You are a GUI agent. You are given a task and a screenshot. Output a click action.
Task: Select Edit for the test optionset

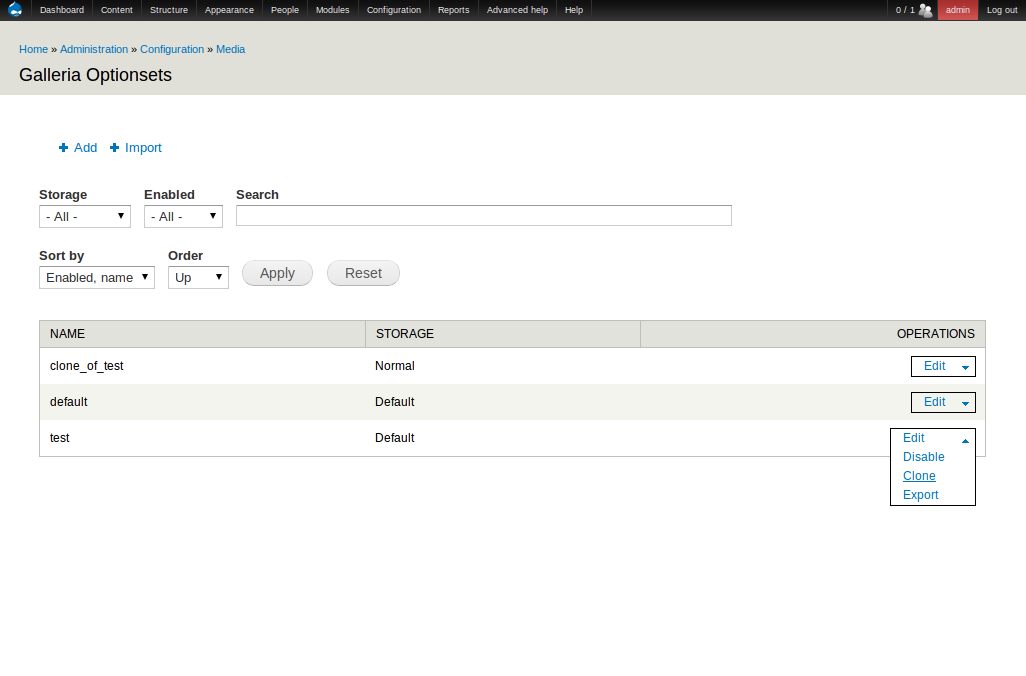click(913, 438)
